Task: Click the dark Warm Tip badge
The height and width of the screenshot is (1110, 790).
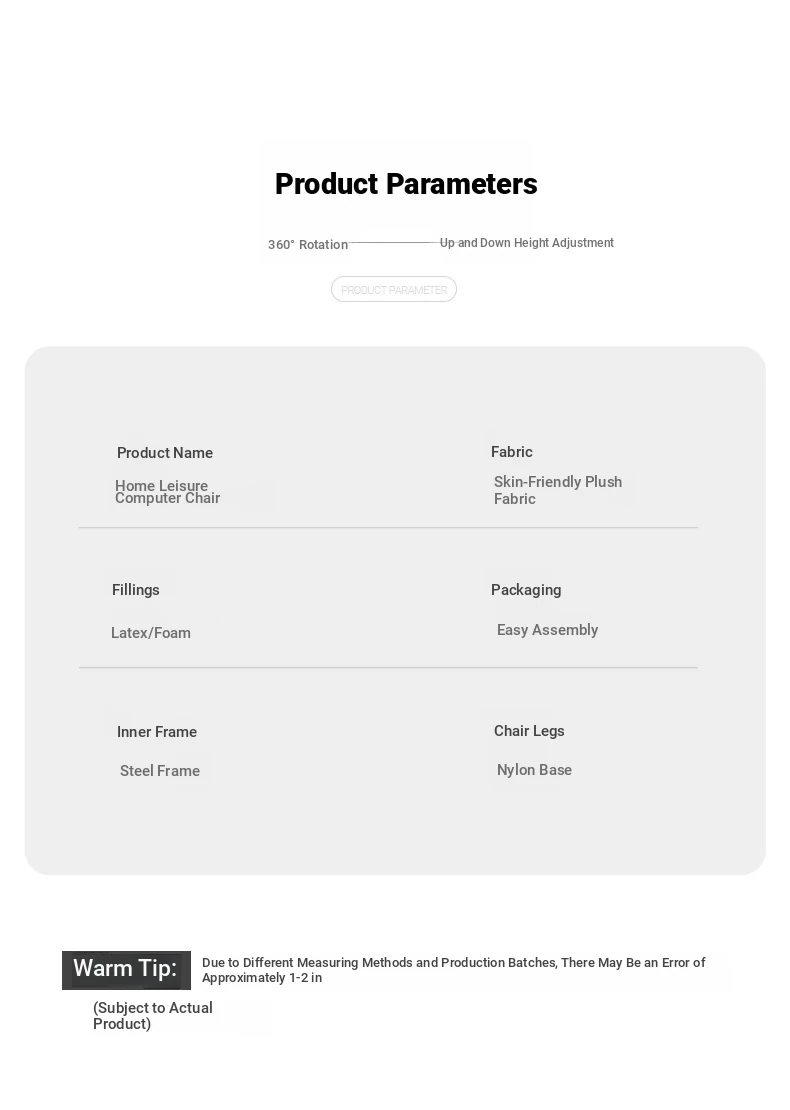Action: (x=127, y=970)
